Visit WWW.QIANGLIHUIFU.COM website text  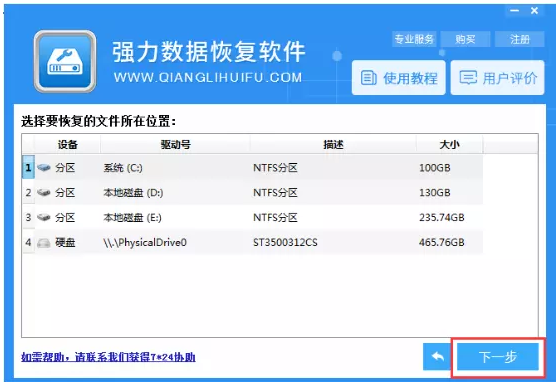pyautogui.click(x=208, y=78)
